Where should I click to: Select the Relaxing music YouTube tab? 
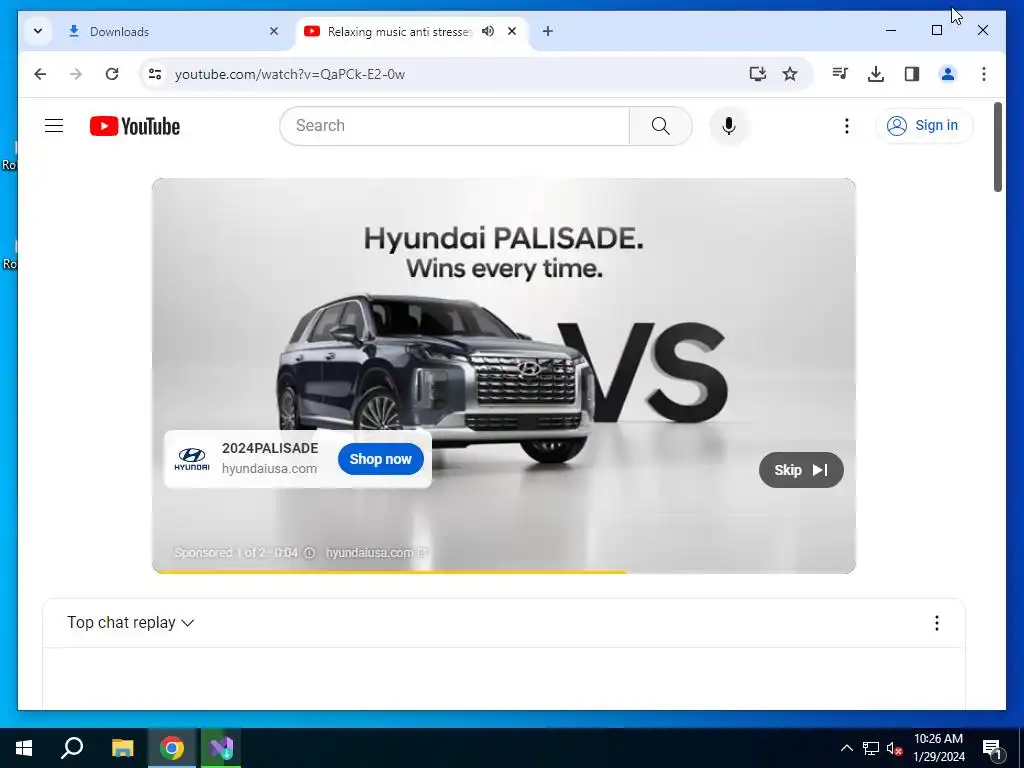point(400,31)
